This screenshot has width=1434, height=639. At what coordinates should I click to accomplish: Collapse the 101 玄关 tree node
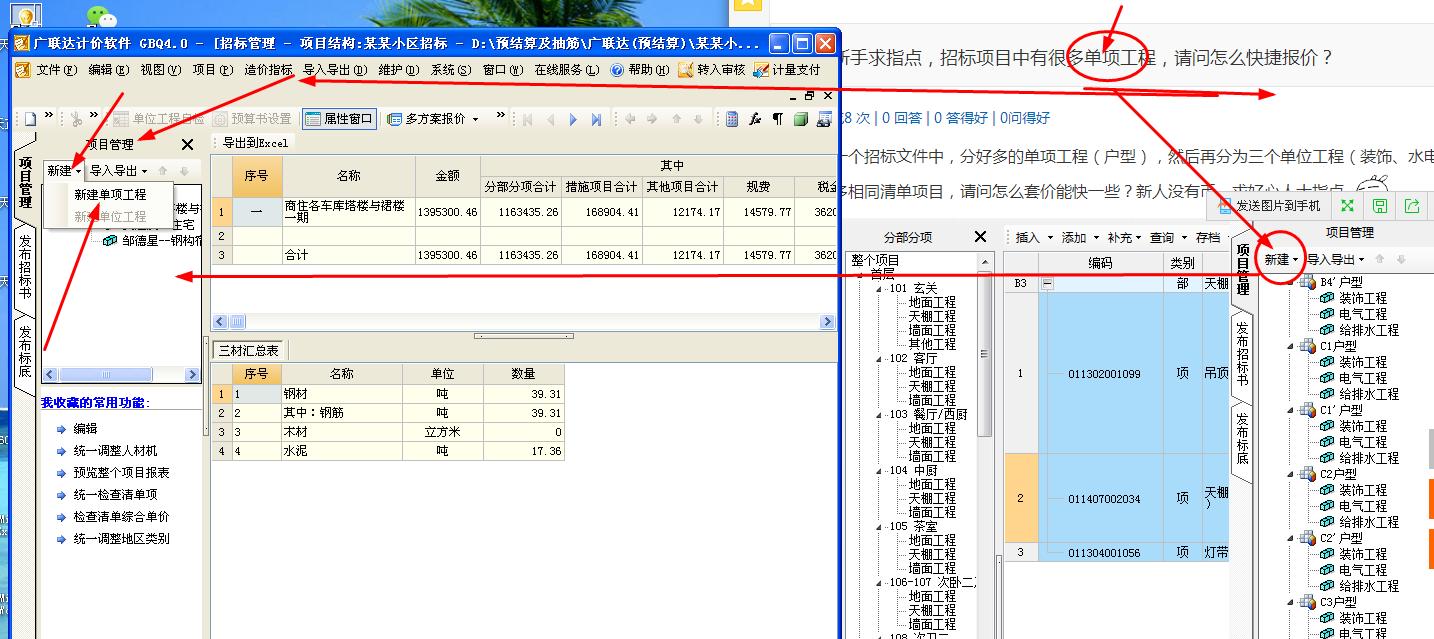pyautogui.click(x=880, y=288)
